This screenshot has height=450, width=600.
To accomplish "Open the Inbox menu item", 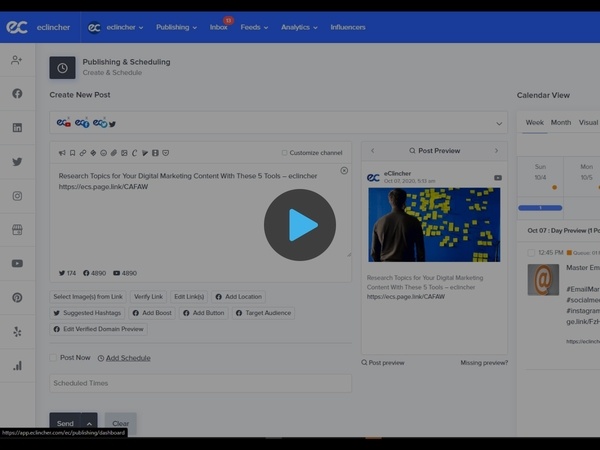I will tap(218, 27).
